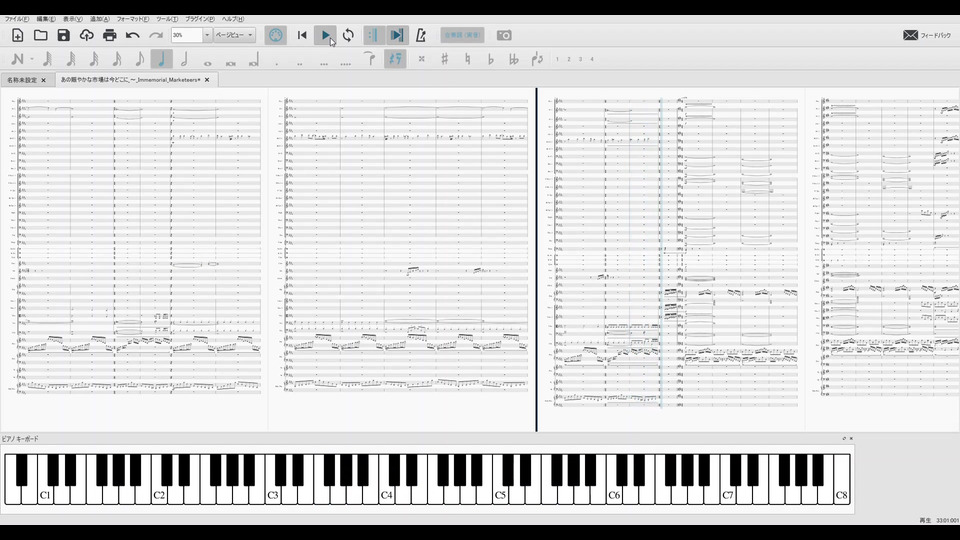Add a double augmentation dot
Screen dimensions: 960x540
coord(299,62)
